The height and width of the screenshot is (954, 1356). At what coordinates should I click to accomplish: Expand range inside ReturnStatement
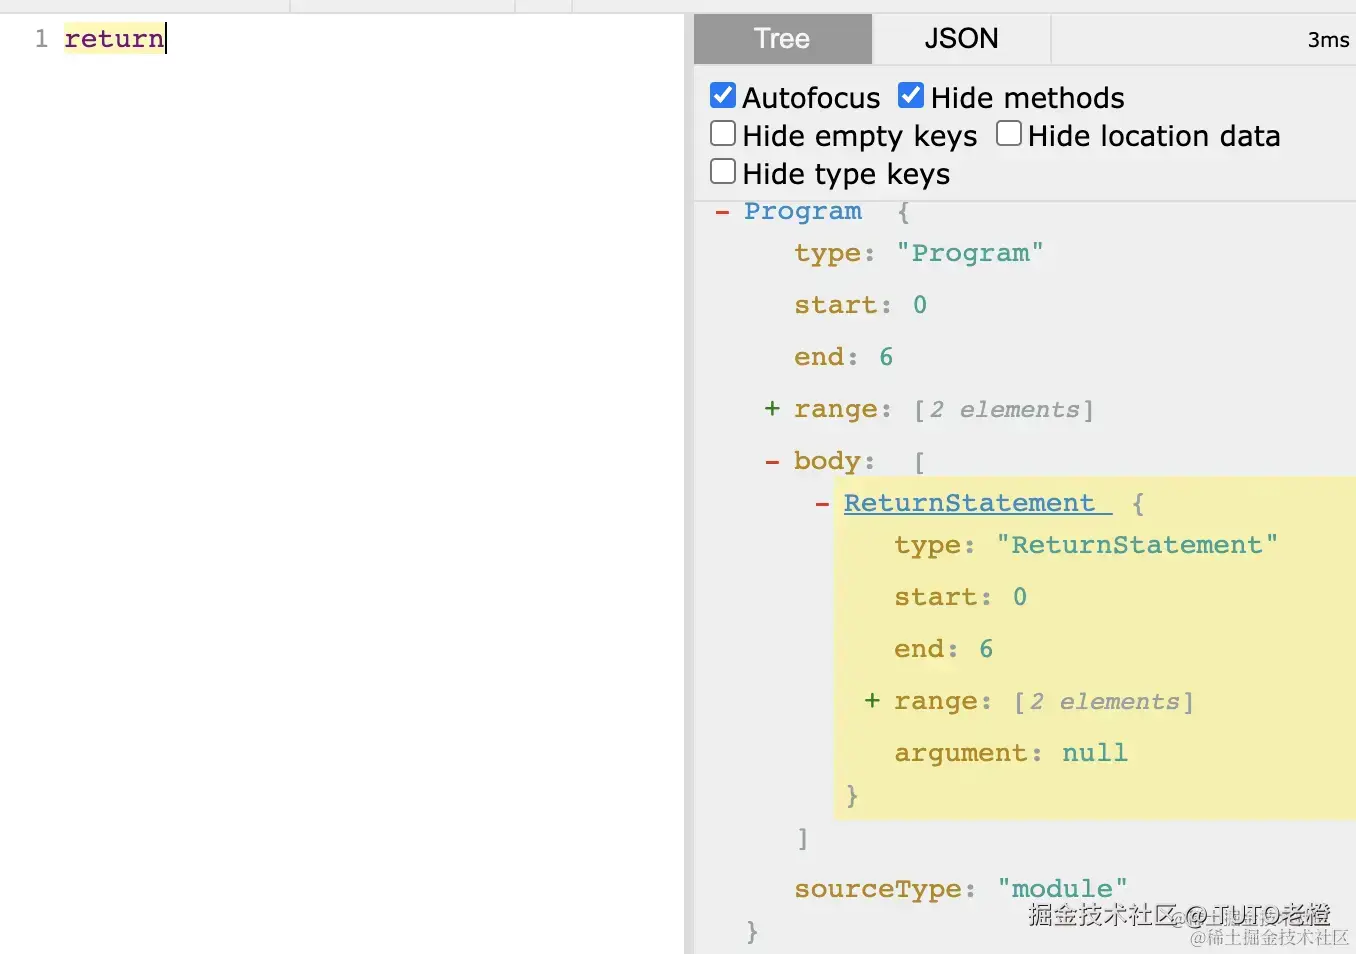click(x=872, y=701)
